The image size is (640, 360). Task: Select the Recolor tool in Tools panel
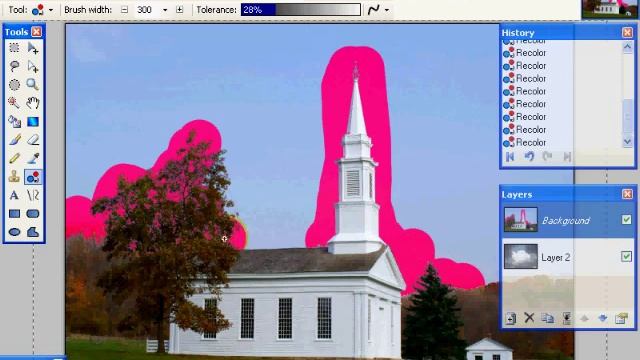33,177
